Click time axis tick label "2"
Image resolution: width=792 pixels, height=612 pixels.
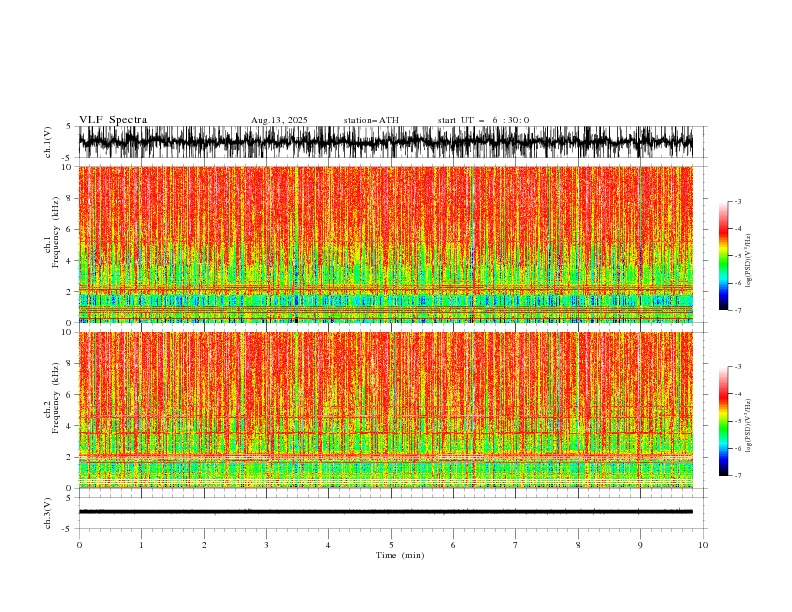pos(204,545)
